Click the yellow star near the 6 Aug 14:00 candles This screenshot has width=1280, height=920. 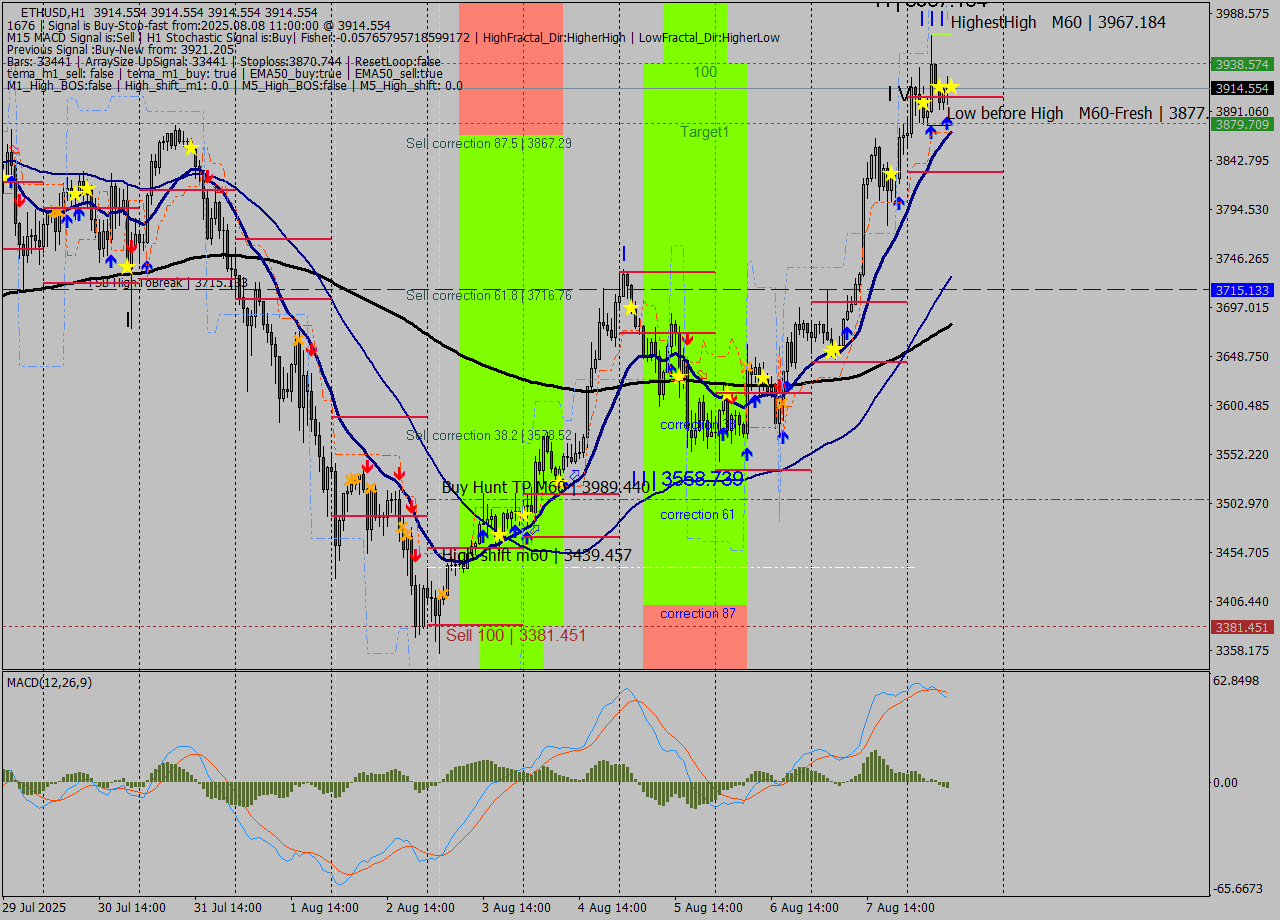pos(833,351)
